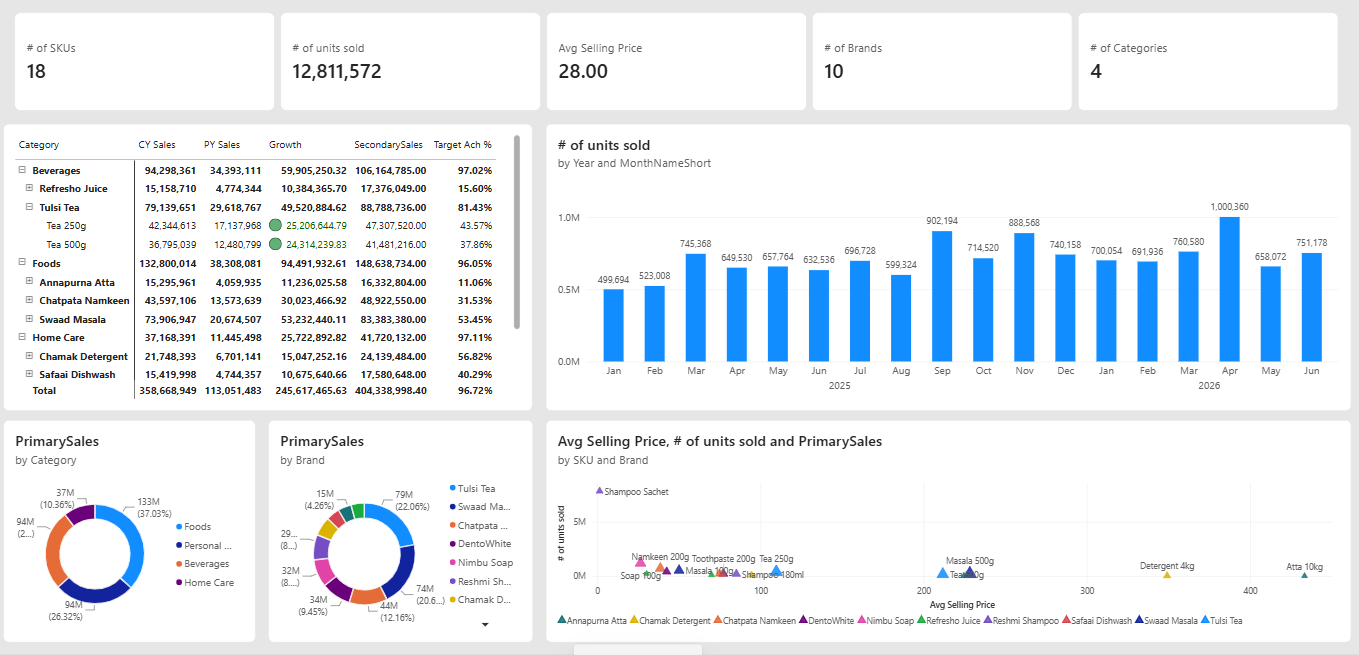This screenshot has width=1359, height=655.
Task: Click the Detergent 4kg triangle marker
Action: tap(1167, 574)
